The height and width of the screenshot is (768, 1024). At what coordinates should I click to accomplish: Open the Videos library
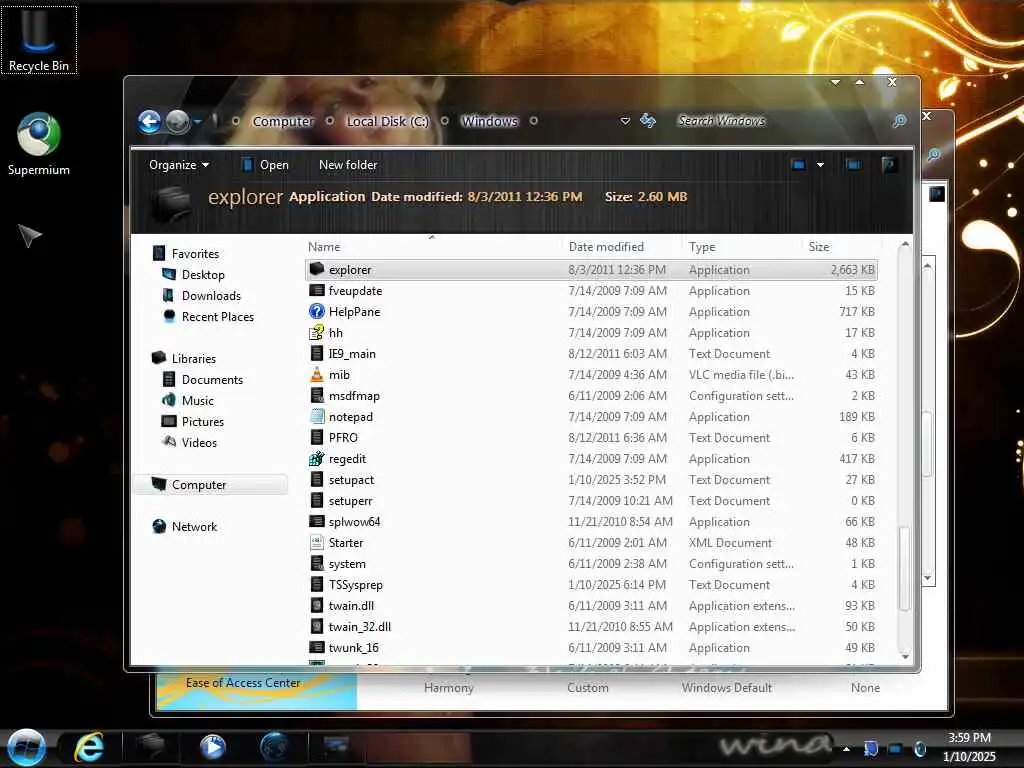(x=199, y=443)
